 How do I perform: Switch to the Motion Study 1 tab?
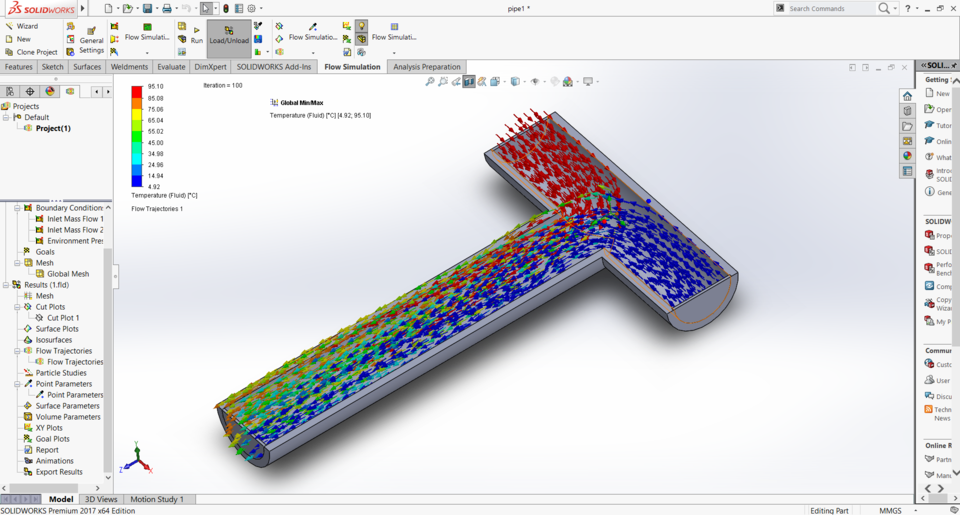[x=157, y=499]
